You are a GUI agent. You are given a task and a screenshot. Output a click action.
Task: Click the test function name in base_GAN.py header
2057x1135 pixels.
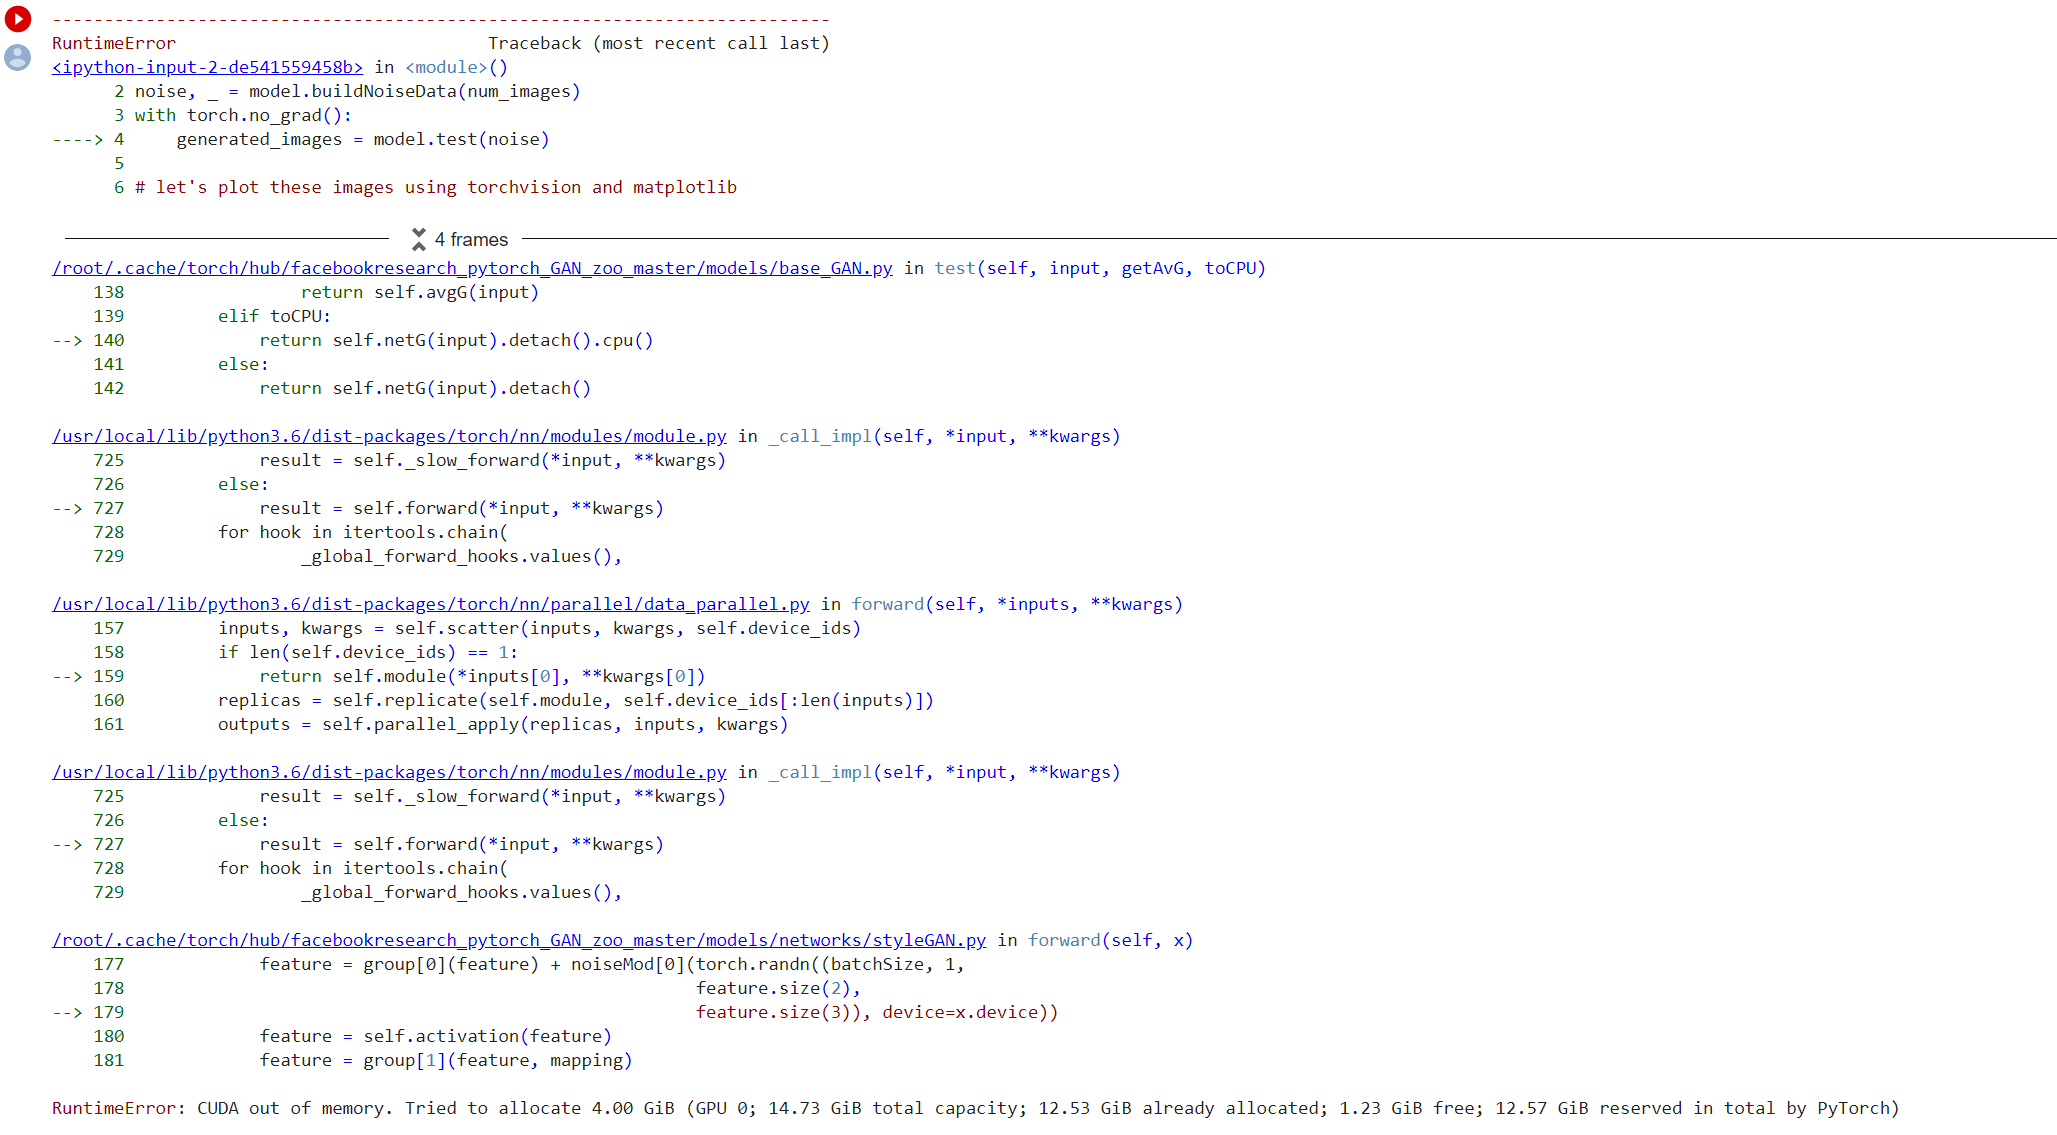click(954, 268)
